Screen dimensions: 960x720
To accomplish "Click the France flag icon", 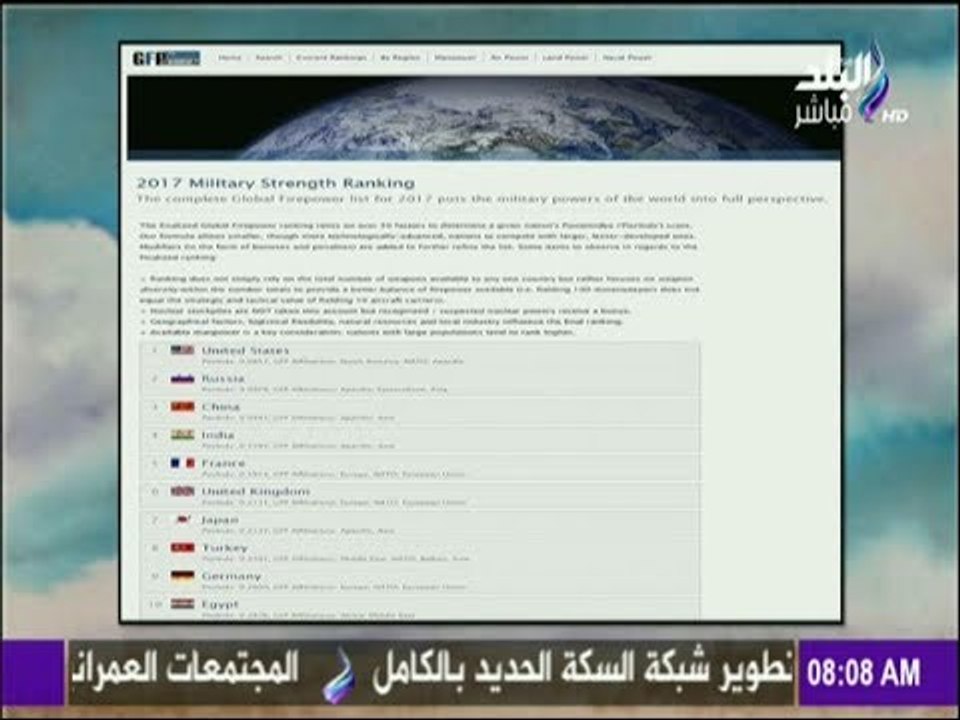I will [x=182, y=463].
